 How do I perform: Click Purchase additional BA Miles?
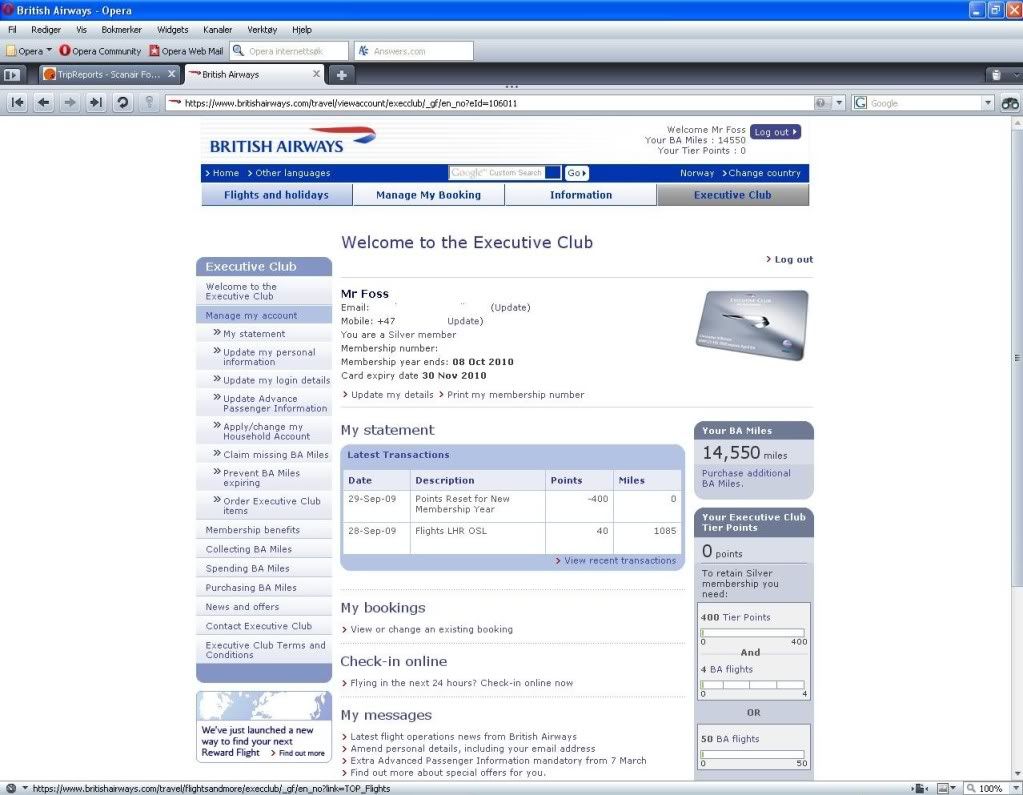tap(746, 478)
